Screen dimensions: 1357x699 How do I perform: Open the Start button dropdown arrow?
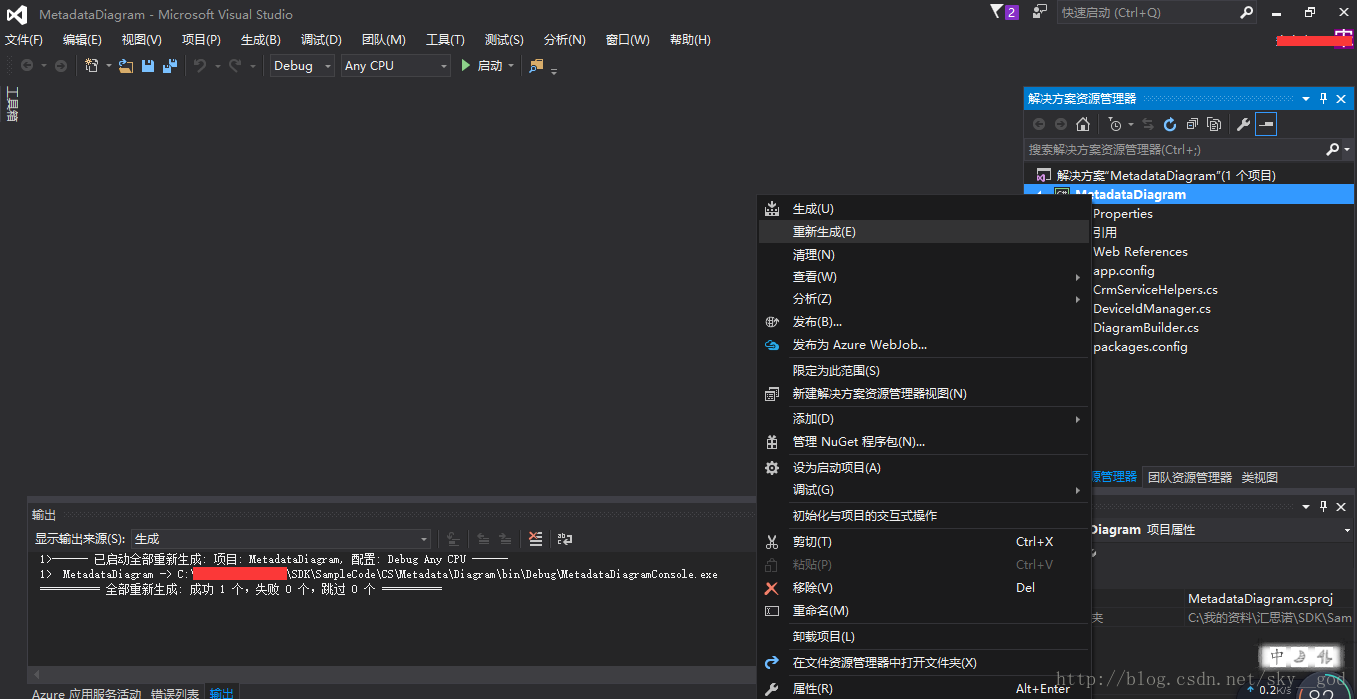(511, 66)
